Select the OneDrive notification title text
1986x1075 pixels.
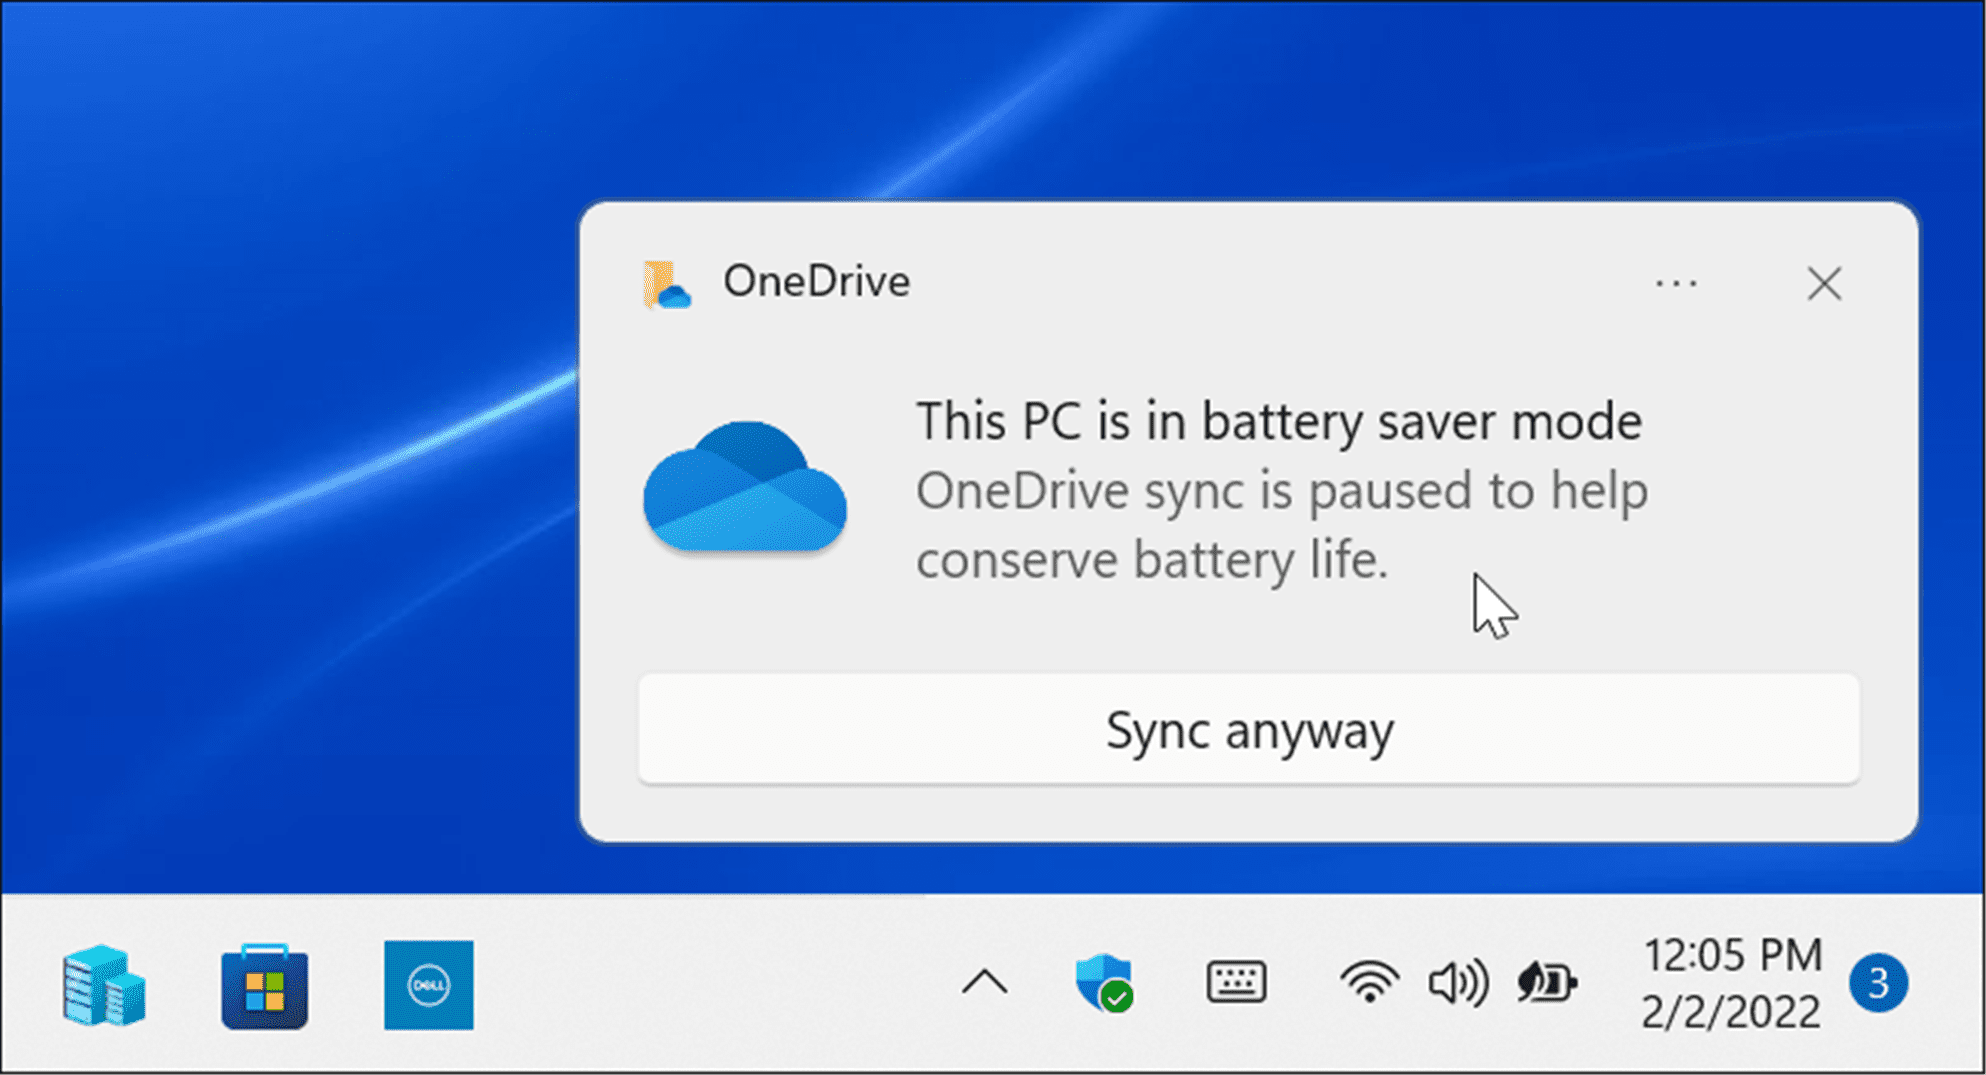pyautogui.click(x=817, y=282)
